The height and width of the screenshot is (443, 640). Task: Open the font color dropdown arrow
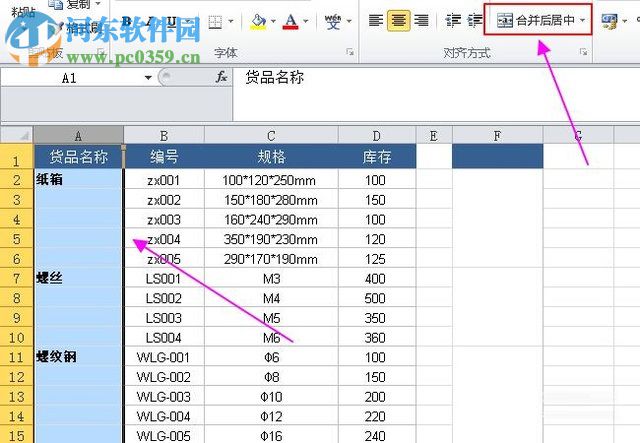pos(306,21)
